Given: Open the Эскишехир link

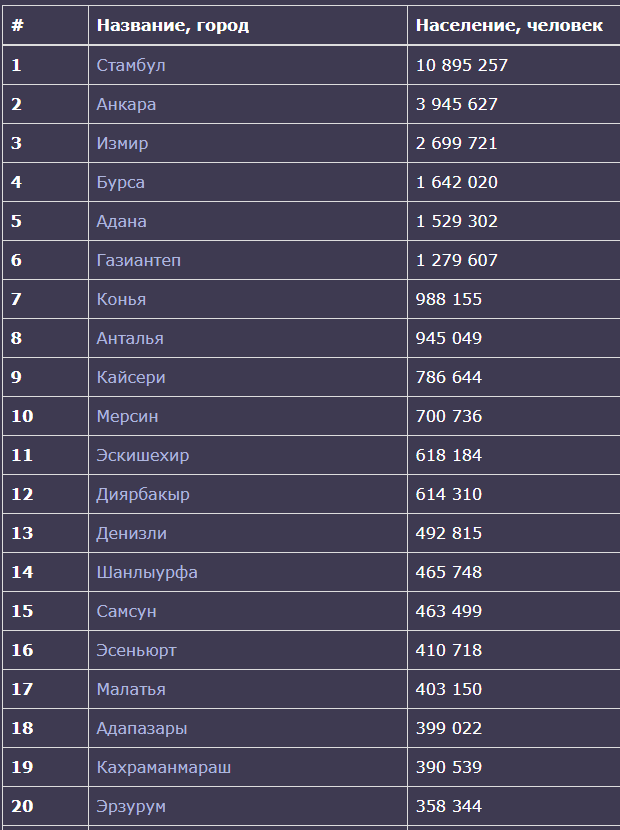Looking at the screenshot, I should [143, 455].
